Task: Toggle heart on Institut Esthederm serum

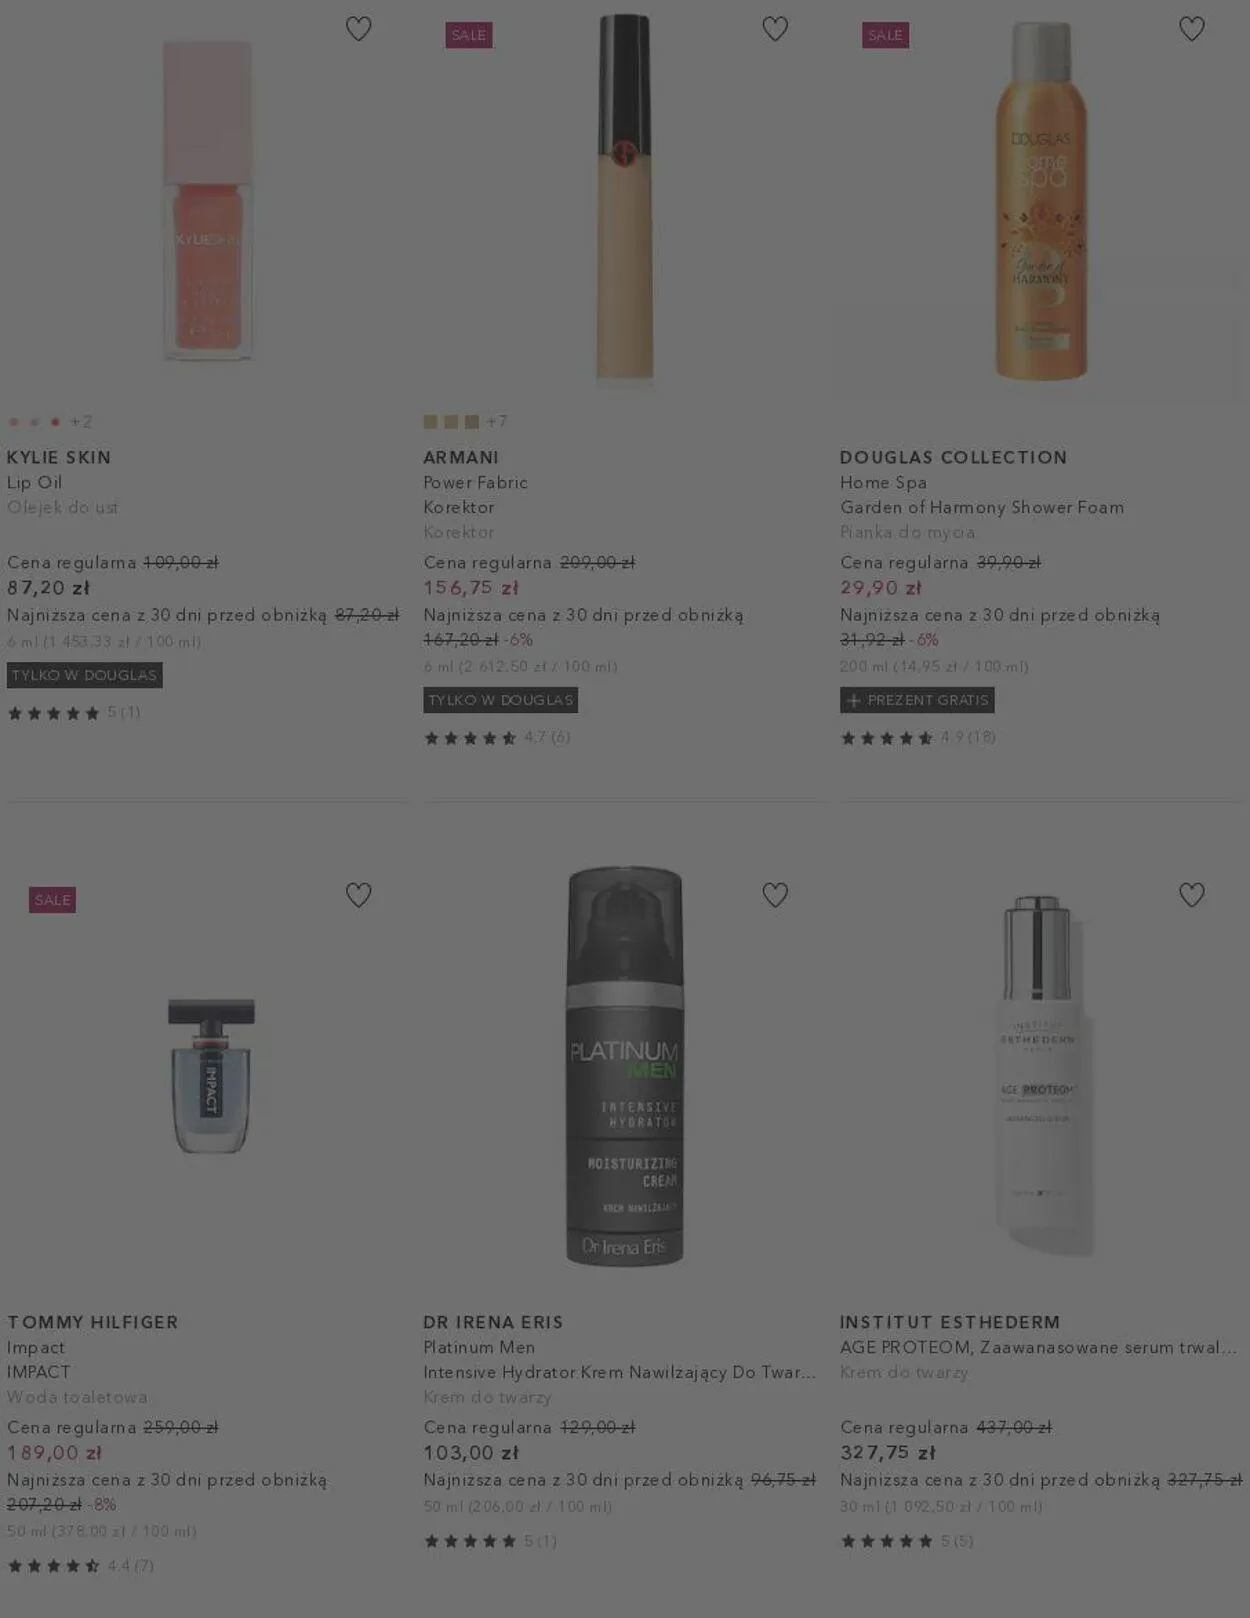Action: (1191, 894)
